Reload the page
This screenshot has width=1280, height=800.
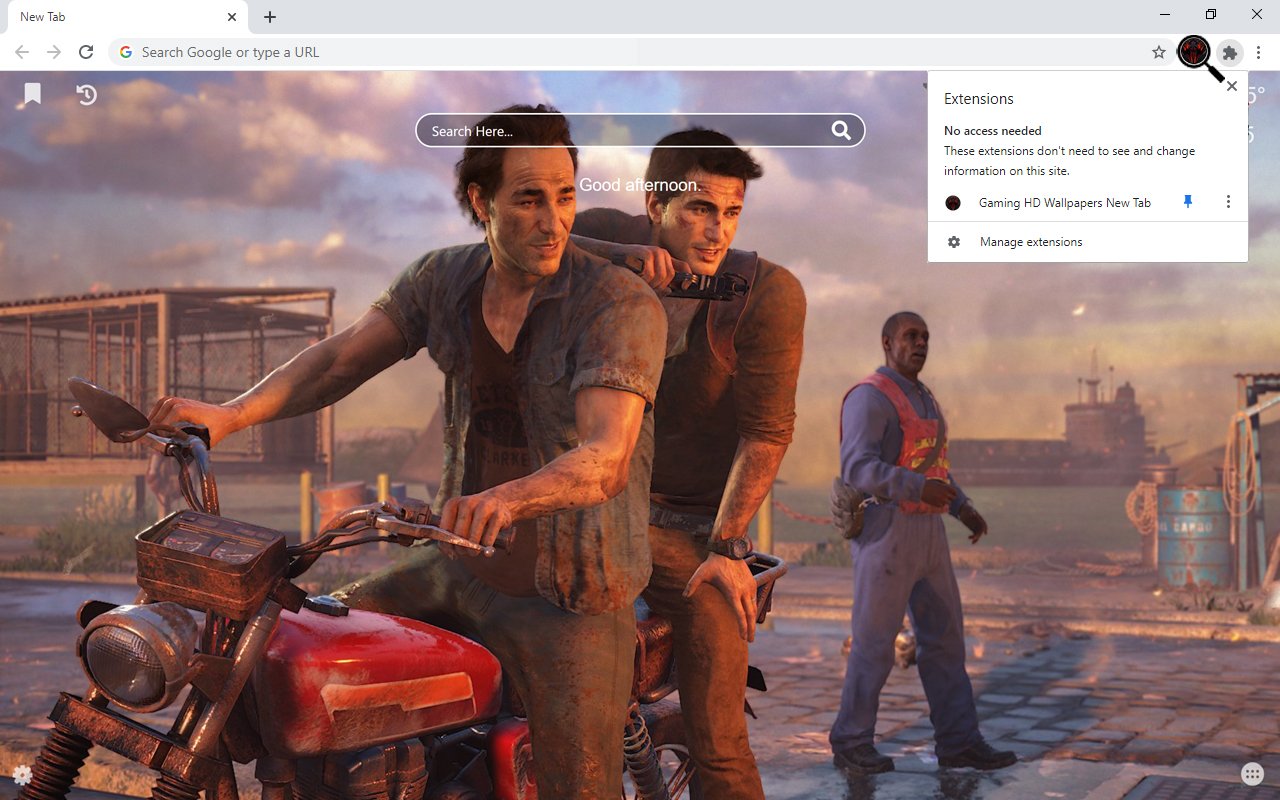click(86, 52)
